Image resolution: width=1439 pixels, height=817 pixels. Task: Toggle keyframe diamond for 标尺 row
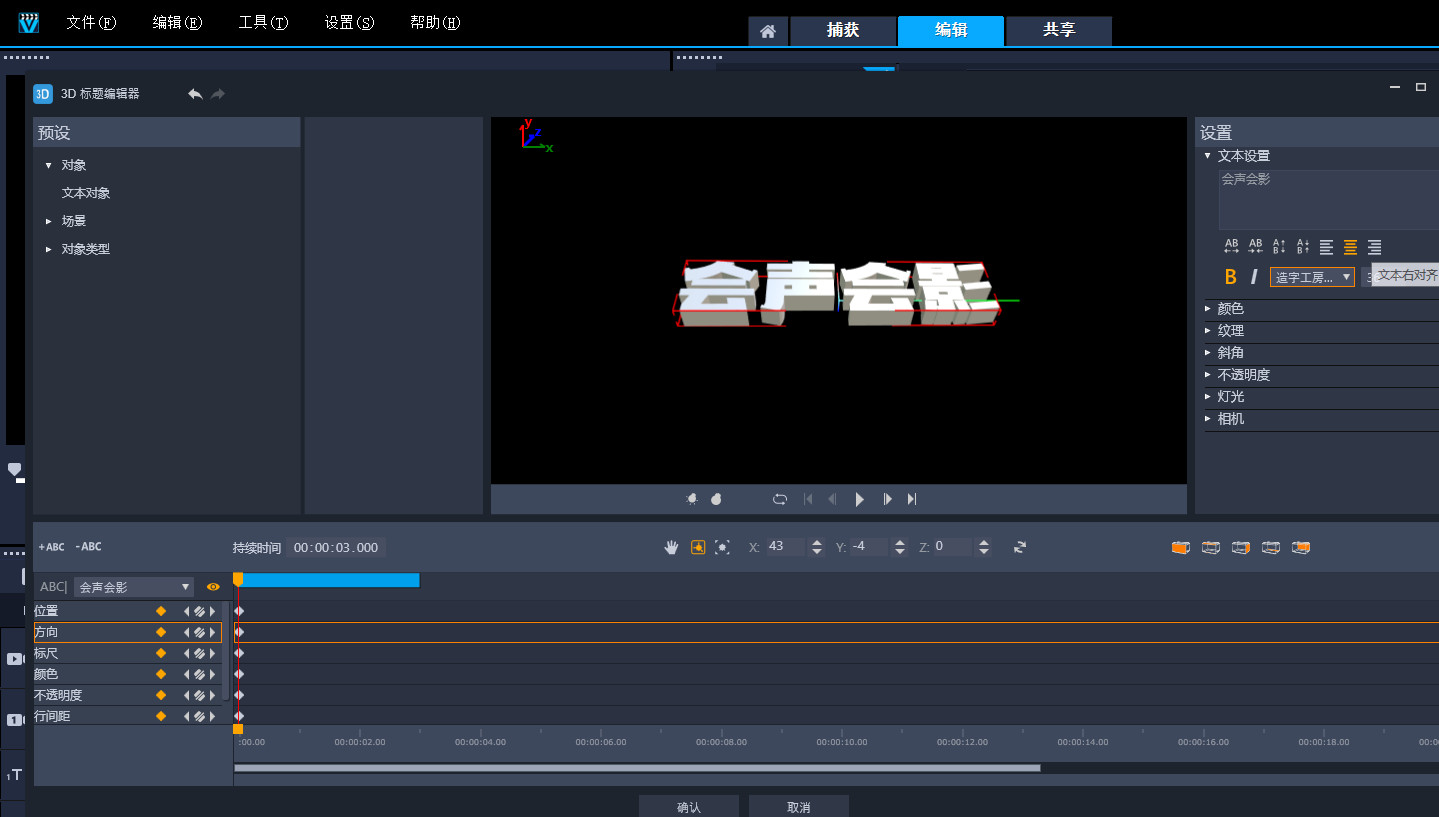160,653
